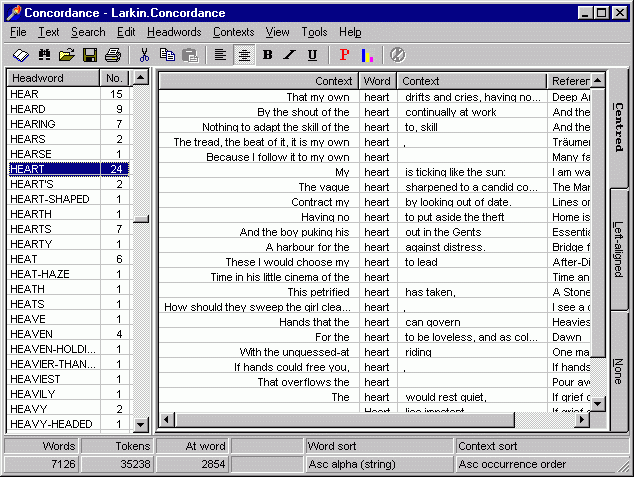This screenshot has width=634, height=477.
Task: Toggle Bold formatting
Action: pos(267,55)
